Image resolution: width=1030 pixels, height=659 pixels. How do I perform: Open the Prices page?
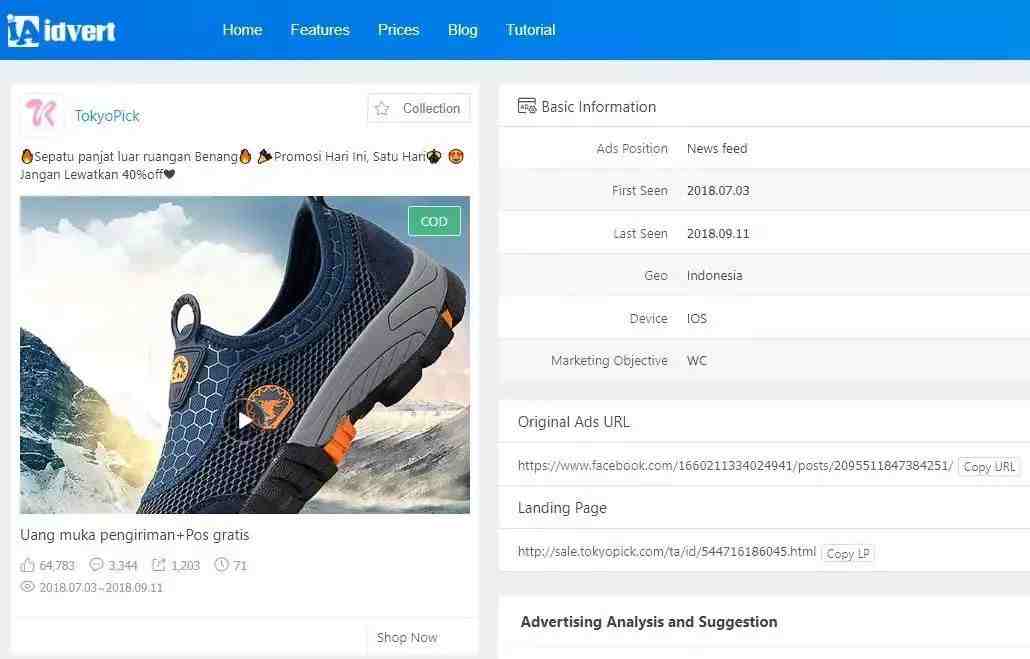click(x=398, y=30)
